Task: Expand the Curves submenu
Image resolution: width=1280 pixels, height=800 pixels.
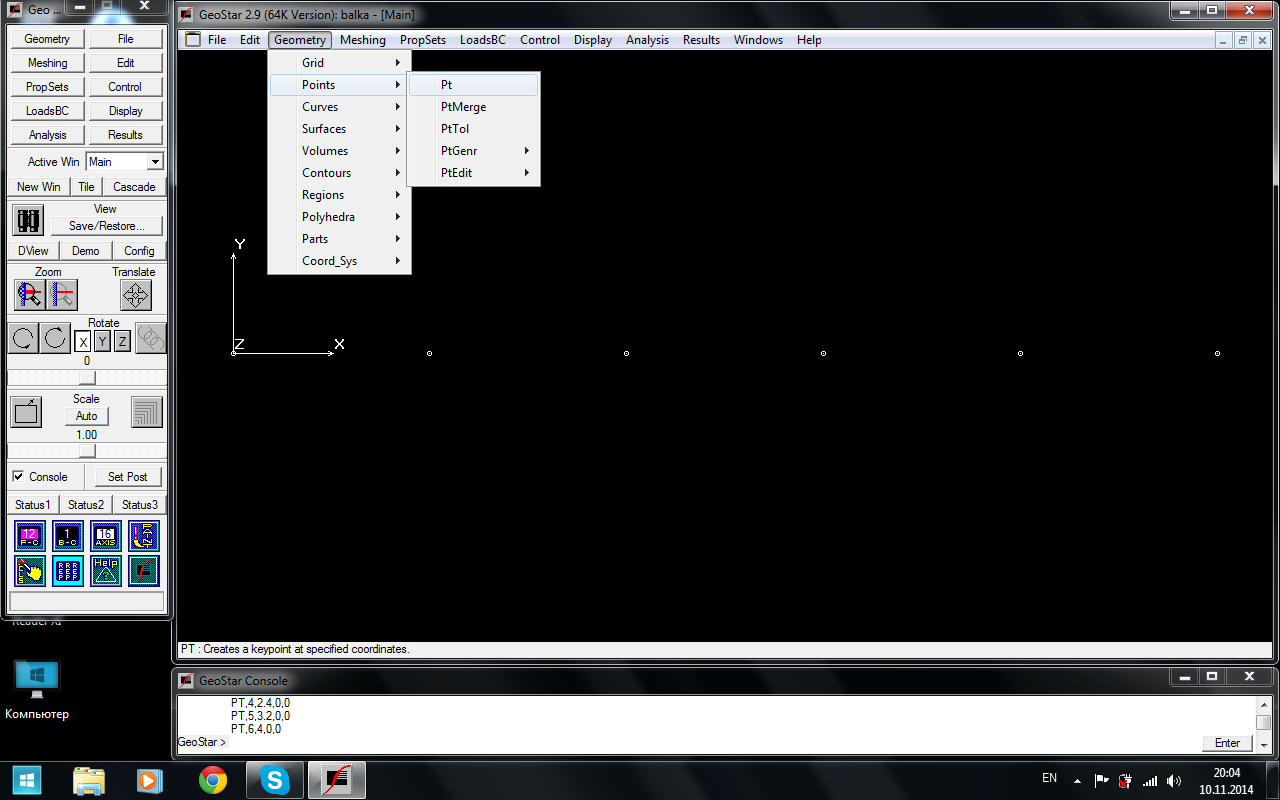Action: pos(339,107)
